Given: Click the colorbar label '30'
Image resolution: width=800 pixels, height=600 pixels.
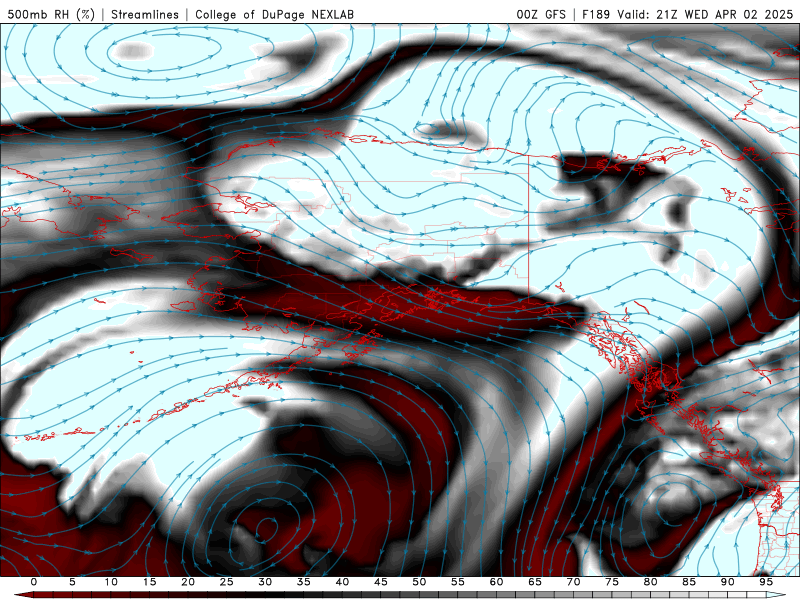Looking at the screenshot, I should (x=265, y=582).
